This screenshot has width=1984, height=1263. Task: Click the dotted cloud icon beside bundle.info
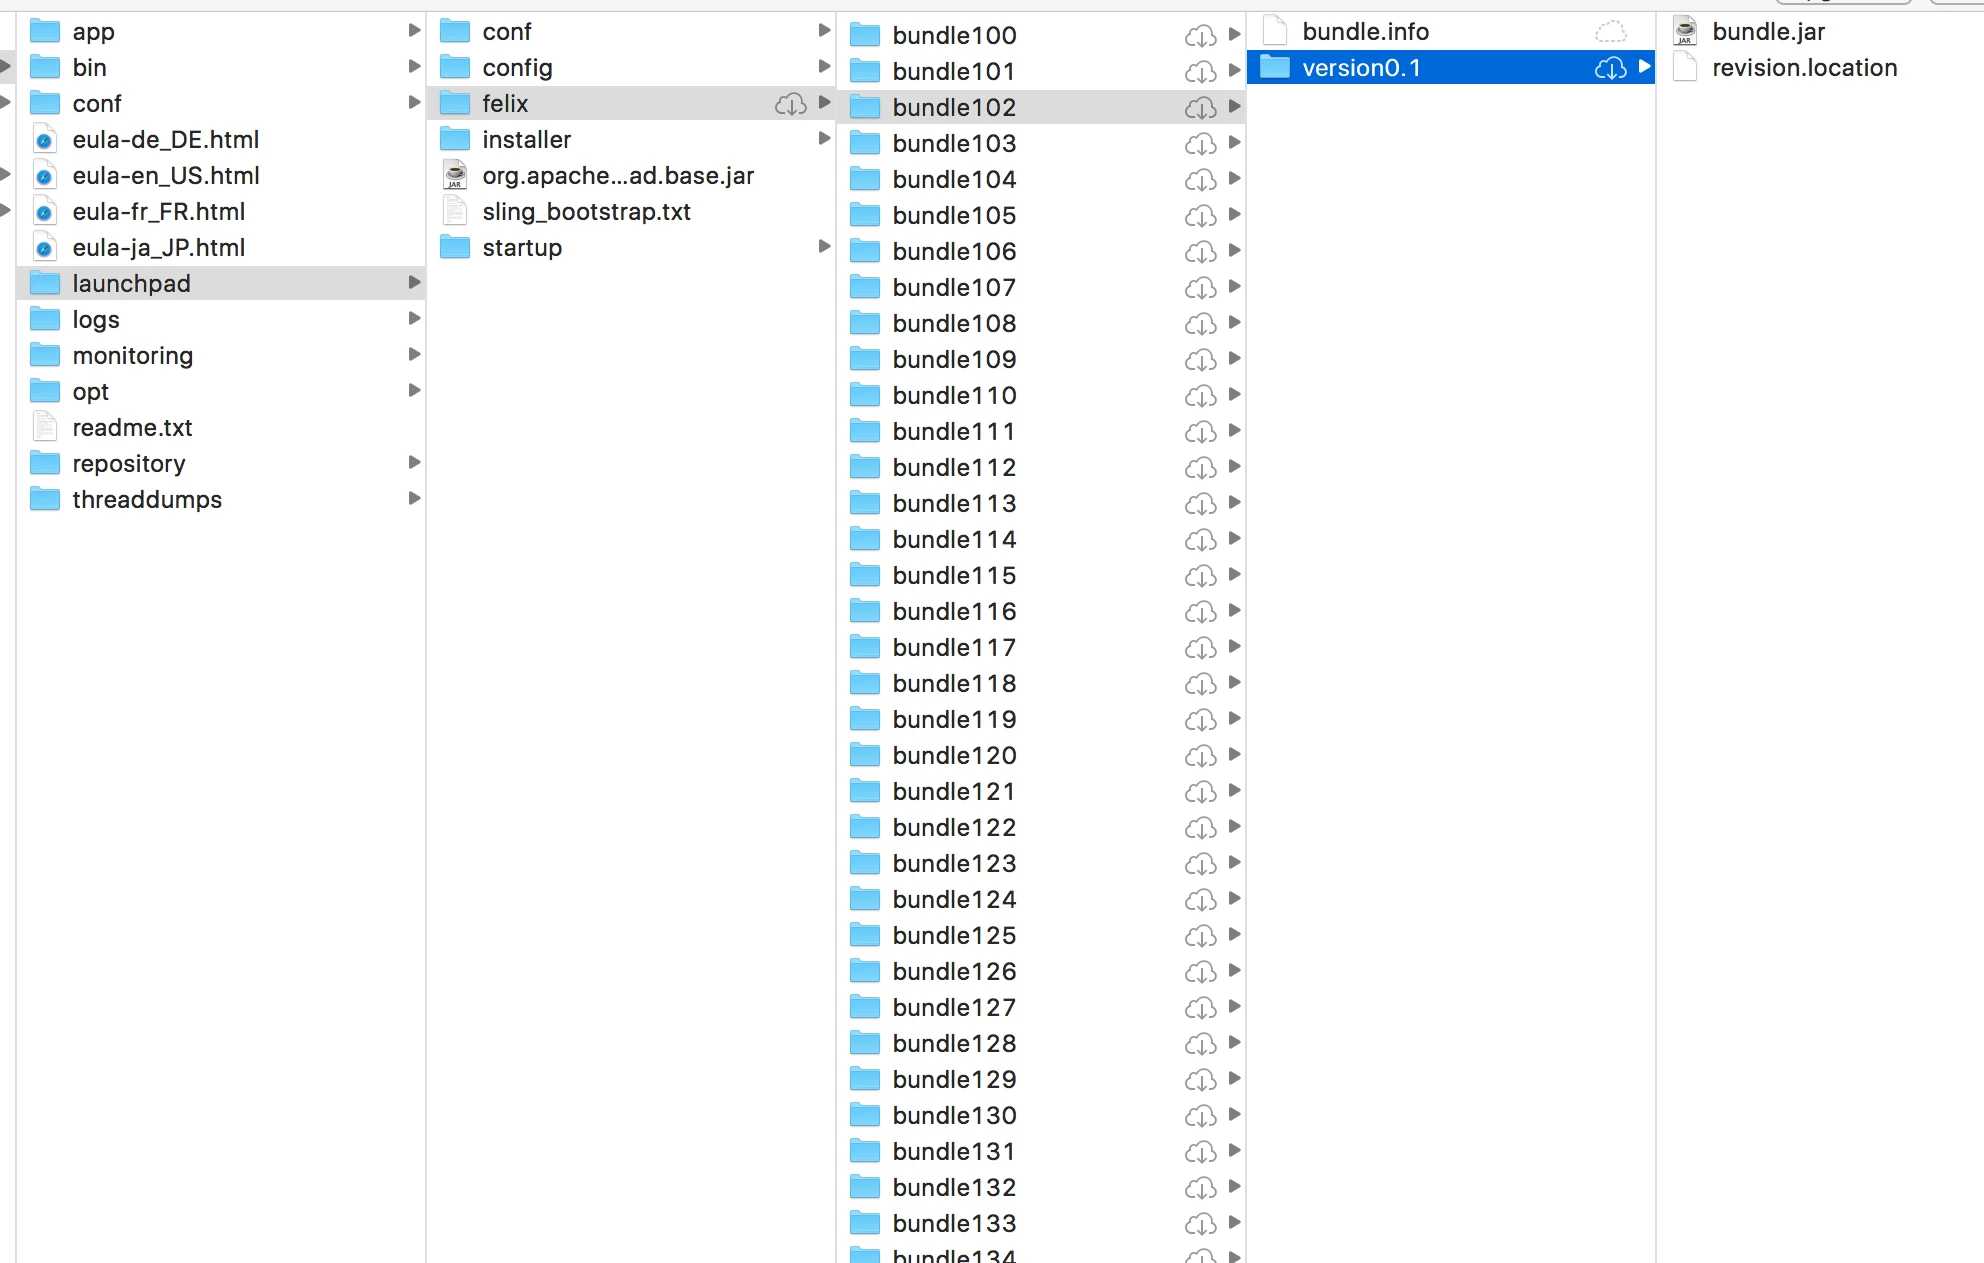tap(1610, 32)
